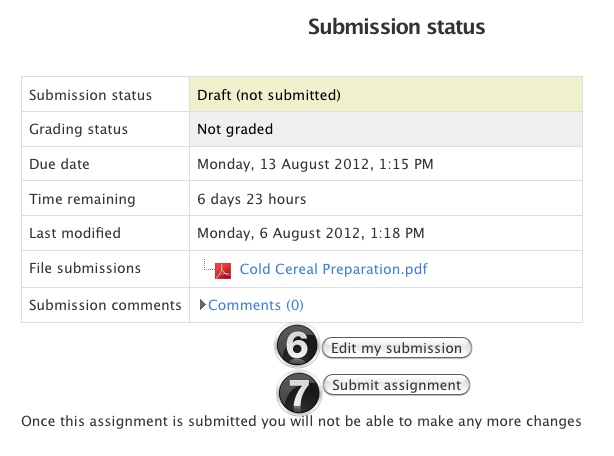
Task: Select the Draft (not submitted) status cell
Action: (386, 94)
